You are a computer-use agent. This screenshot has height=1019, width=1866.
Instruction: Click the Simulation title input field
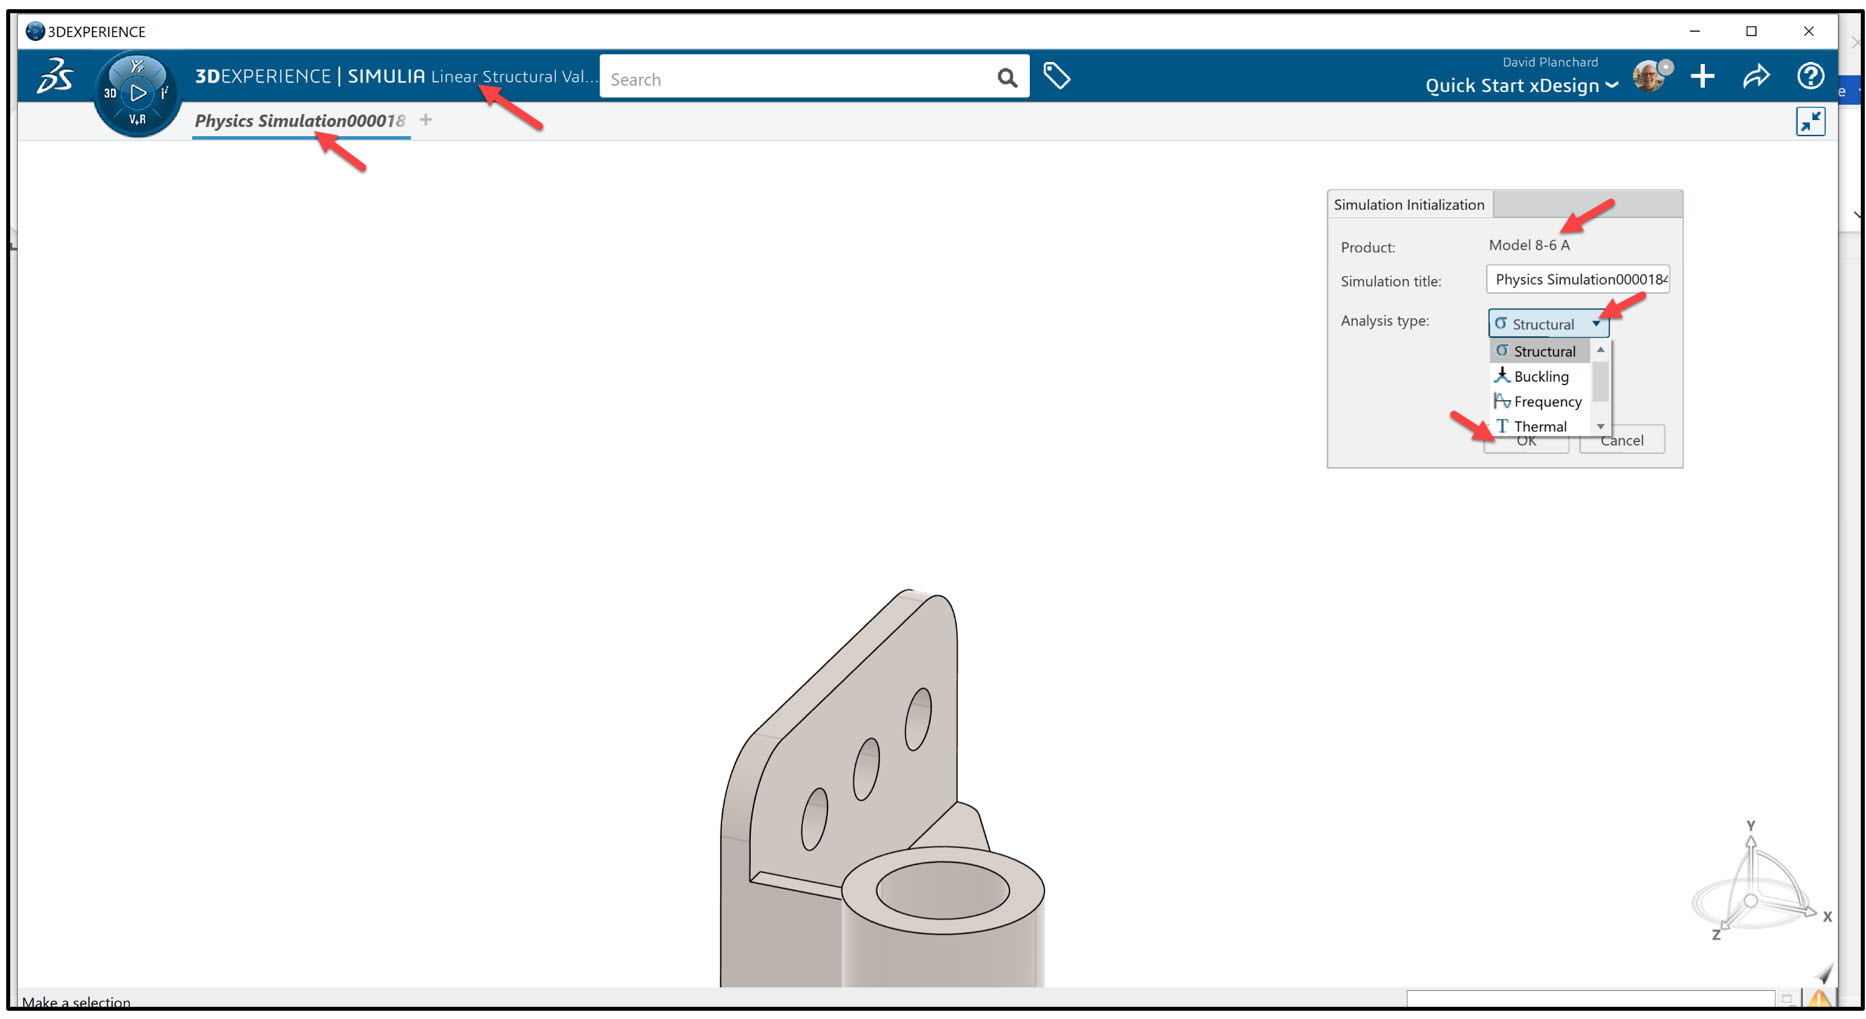coord(1577,280)
